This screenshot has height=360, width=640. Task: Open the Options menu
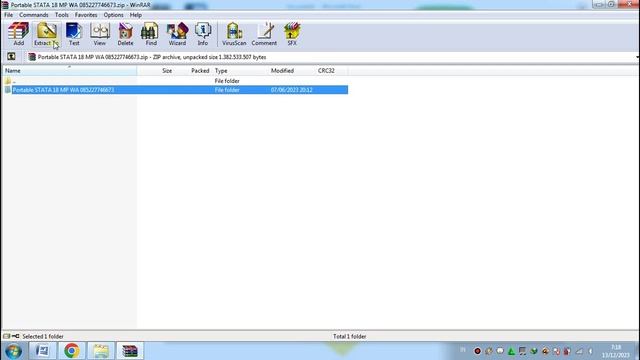(113, 15)
